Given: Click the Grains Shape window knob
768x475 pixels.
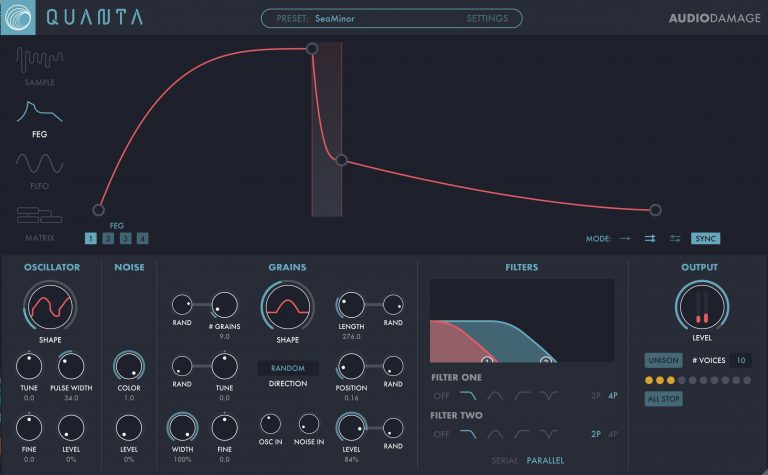Looking at the screenshot, I should [288, 307].
